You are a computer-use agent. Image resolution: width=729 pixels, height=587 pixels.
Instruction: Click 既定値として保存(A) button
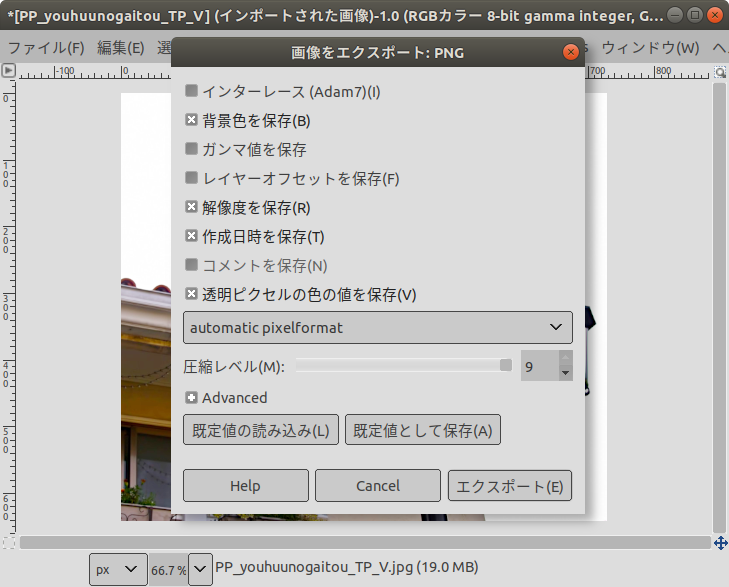tap(423, 430)
